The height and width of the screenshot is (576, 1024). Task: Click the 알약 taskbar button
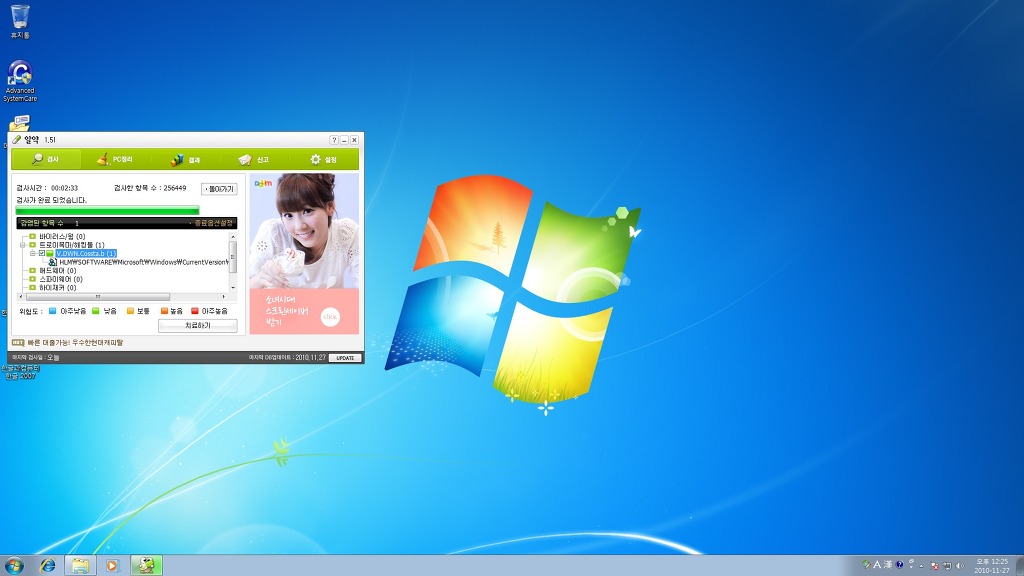coord(146,566)
